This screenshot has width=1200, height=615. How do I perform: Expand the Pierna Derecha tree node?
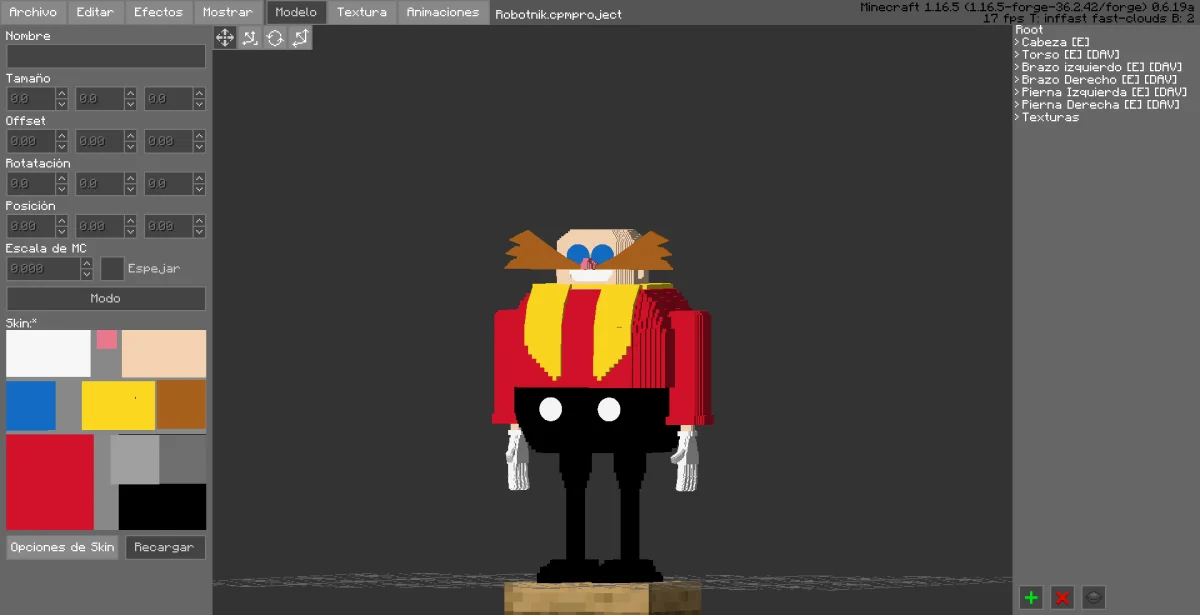point(1017,105)
